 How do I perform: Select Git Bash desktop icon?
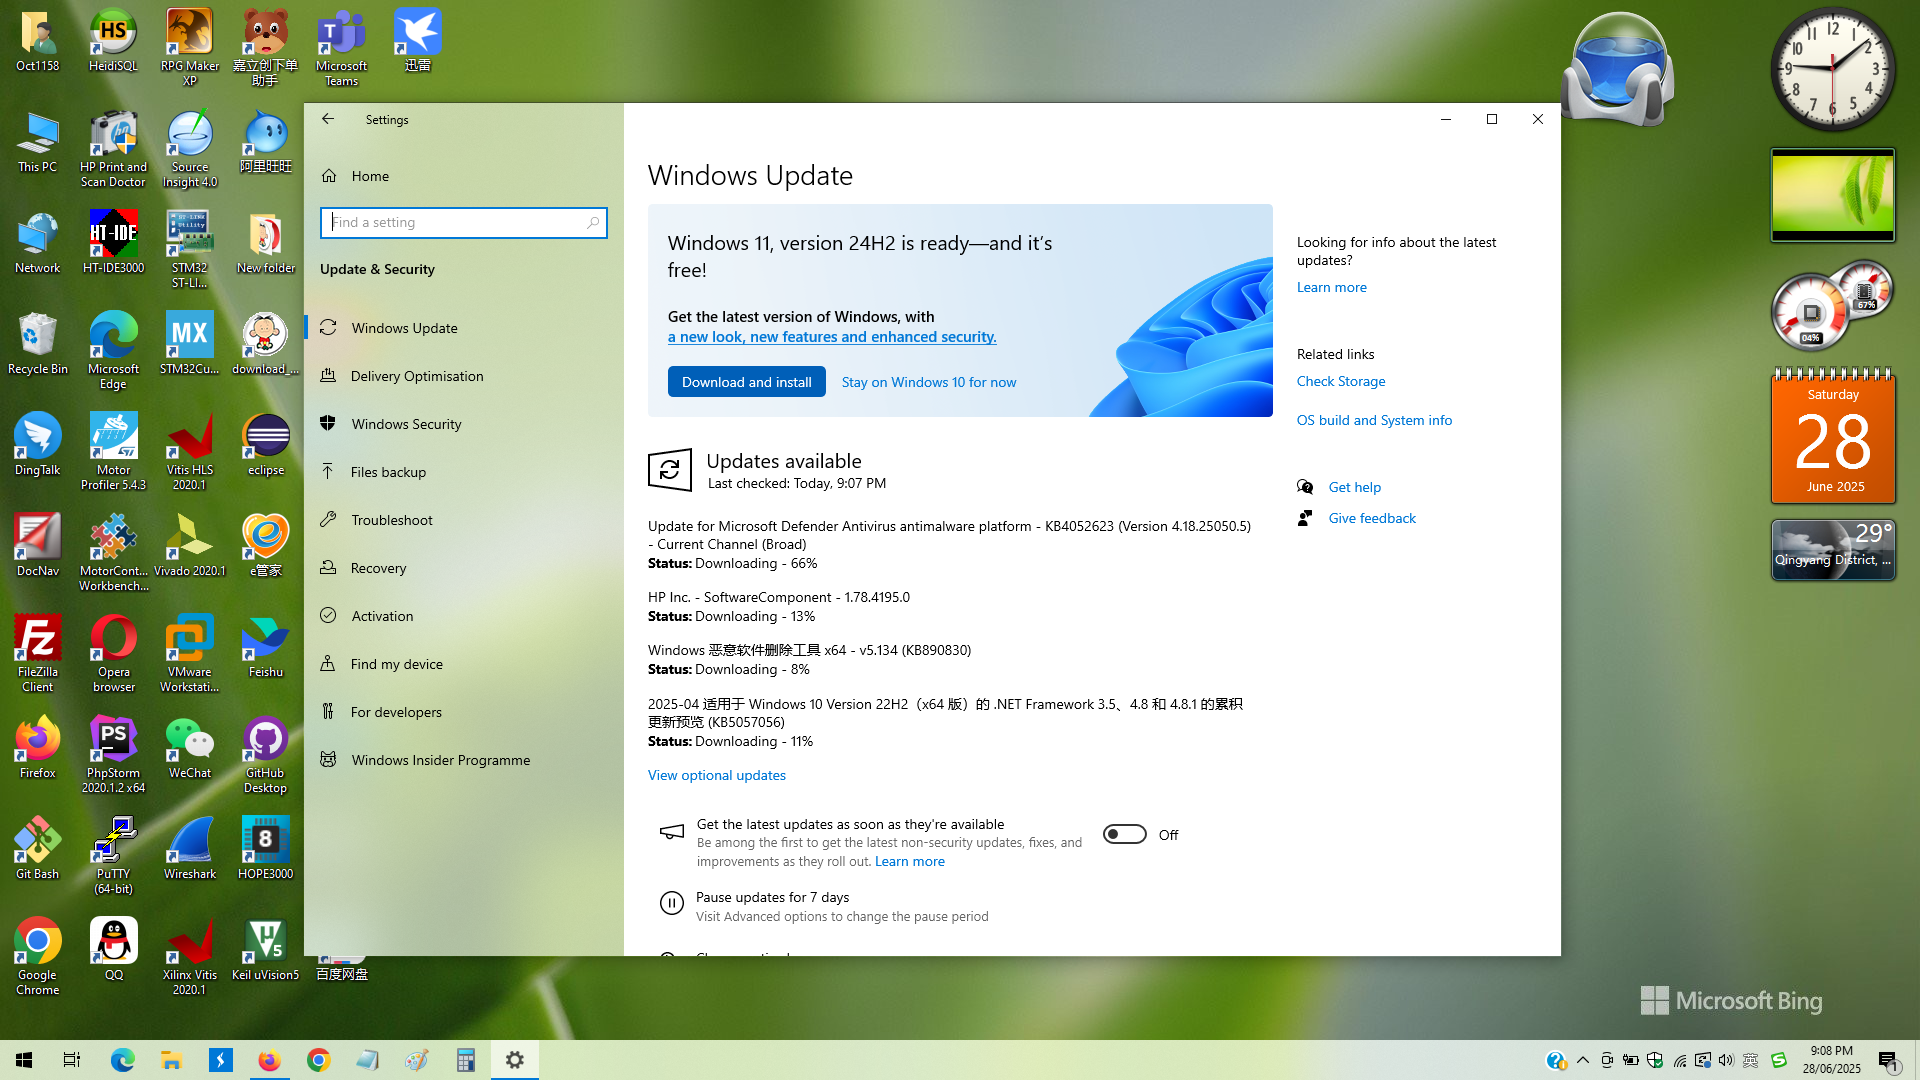coord(37,848)
